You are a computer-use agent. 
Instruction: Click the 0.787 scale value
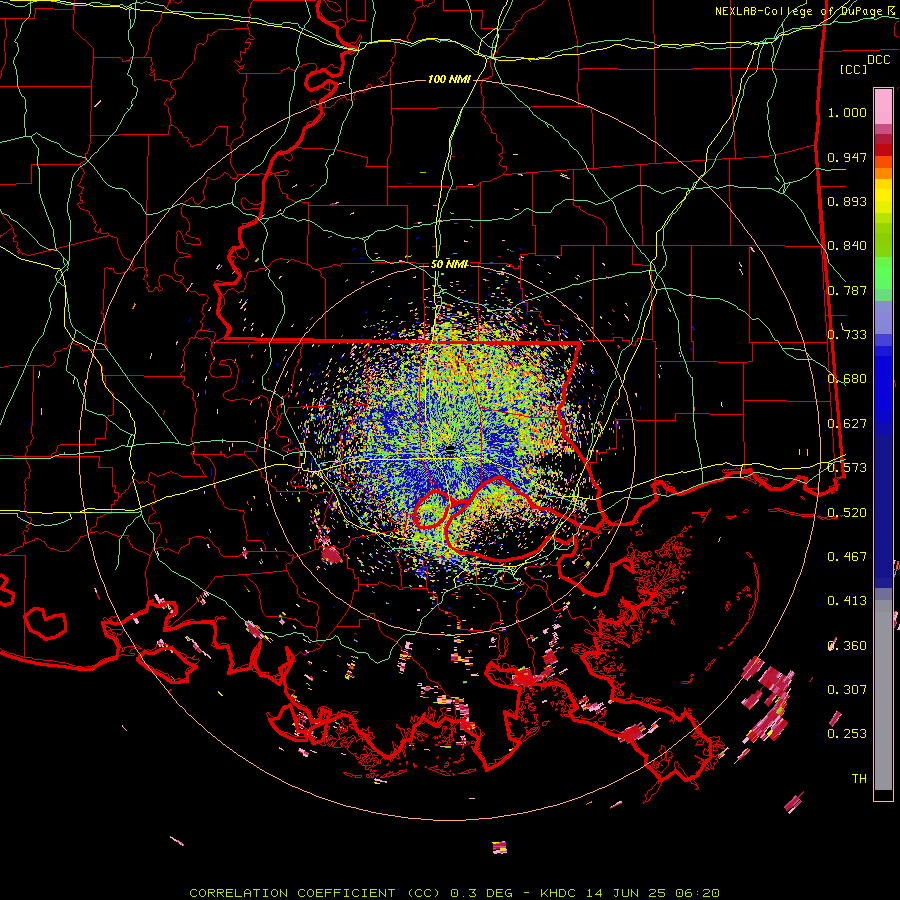pyautogui.click(x=847, y=290)
